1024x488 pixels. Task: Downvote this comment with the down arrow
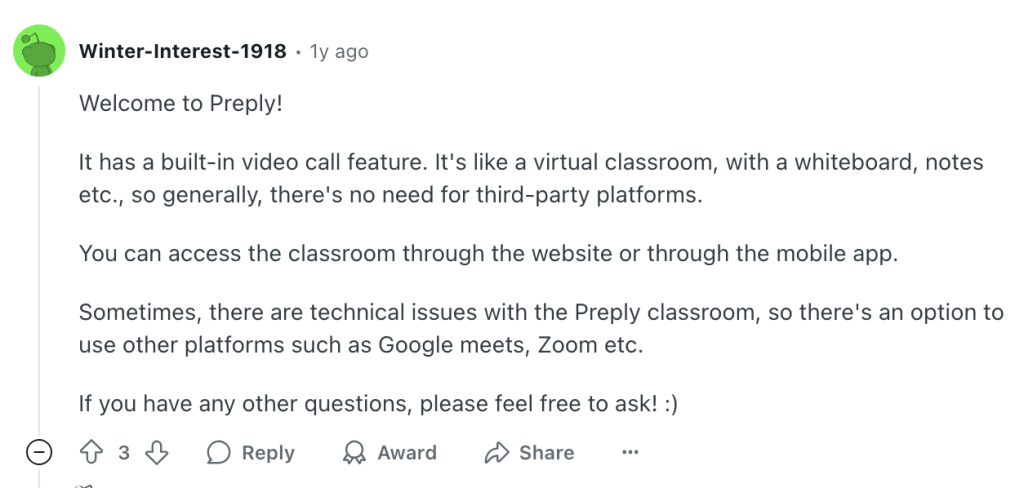[156, 453]
